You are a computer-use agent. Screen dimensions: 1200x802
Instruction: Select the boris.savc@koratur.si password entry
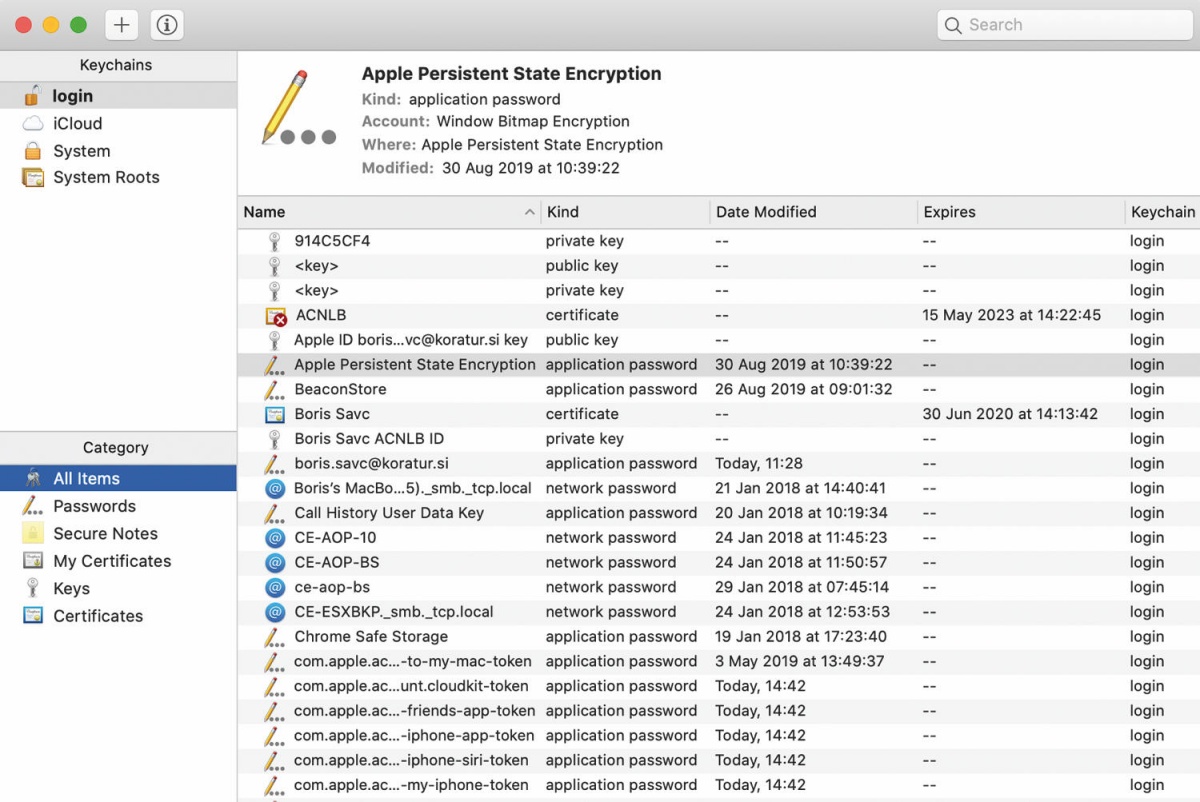[x=719, y=464]
